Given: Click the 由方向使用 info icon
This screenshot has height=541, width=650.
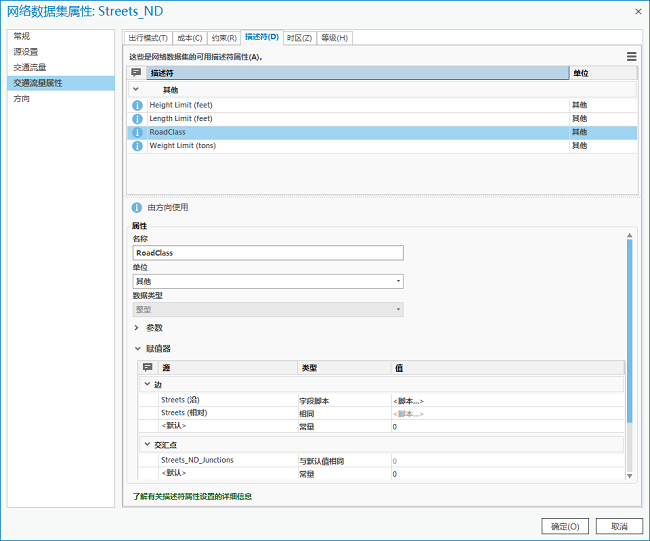Looking at the screenshot, I should [137, 208].
